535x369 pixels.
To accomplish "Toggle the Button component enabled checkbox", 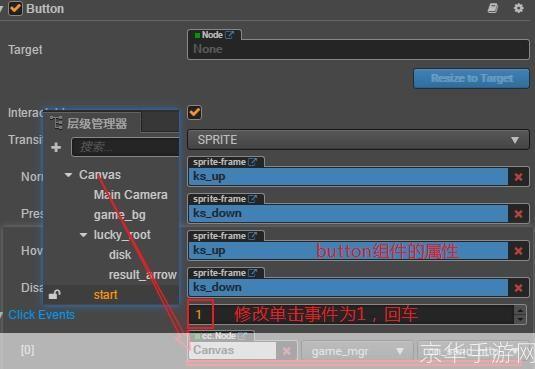I will [15, 8].
